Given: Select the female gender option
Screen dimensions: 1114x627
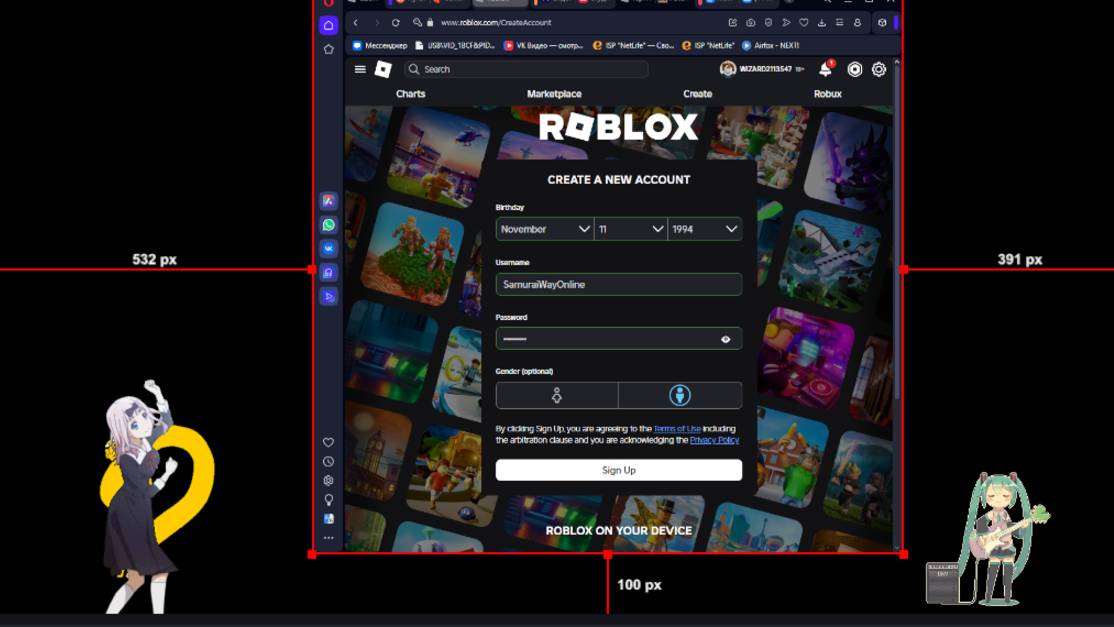Looking at the screenshot, I should click(557, 396).
